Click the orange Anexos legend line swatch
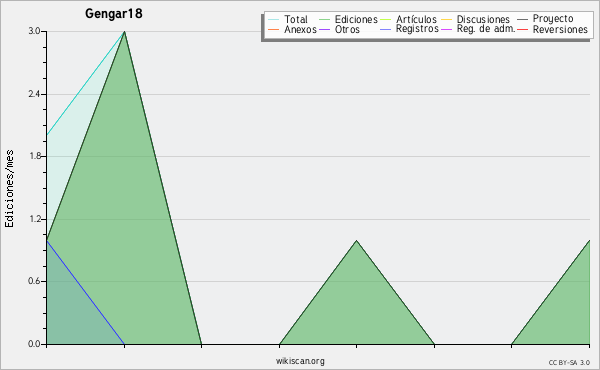The height and width of the screenshot is (370, 600). pyautogui.click(x=274, y=29)
